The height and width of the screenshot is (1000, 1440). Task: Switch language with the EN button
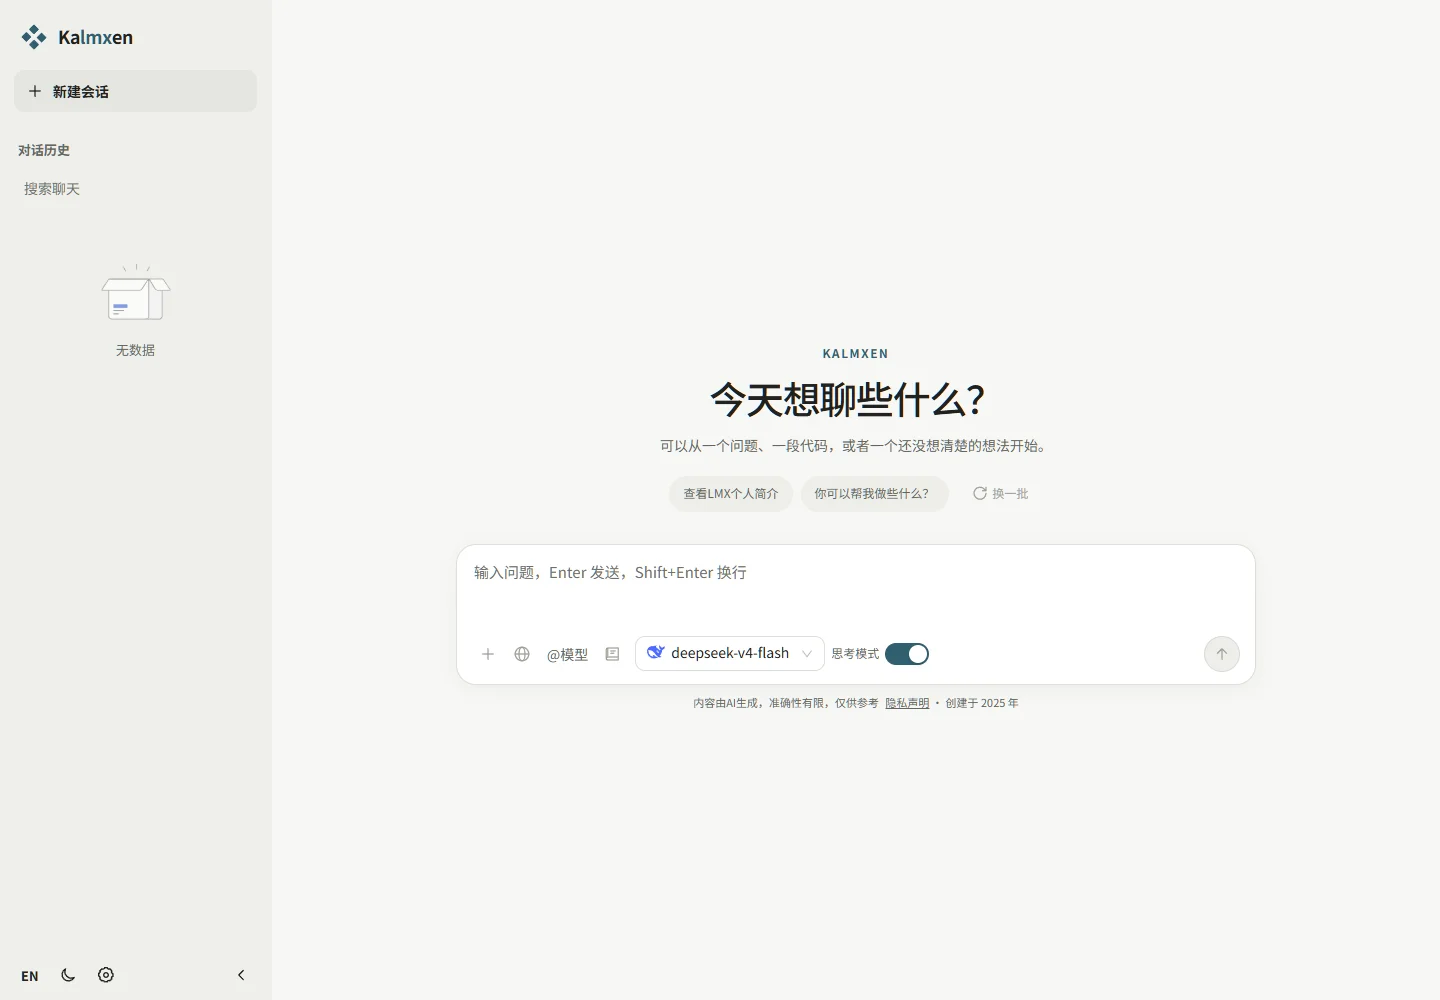click(30, 976)
